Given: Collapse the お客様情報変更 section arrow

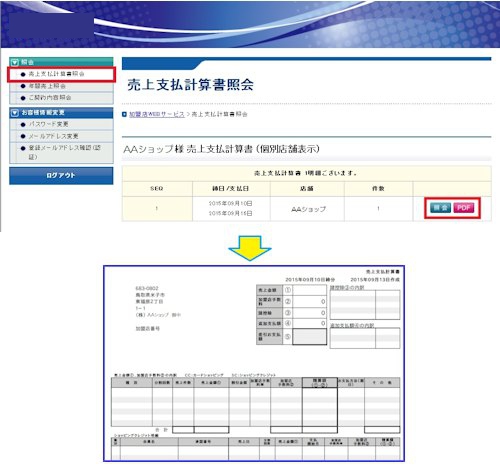Looking at the screenshot, I should pyautogui.click(x=14, y=113).
